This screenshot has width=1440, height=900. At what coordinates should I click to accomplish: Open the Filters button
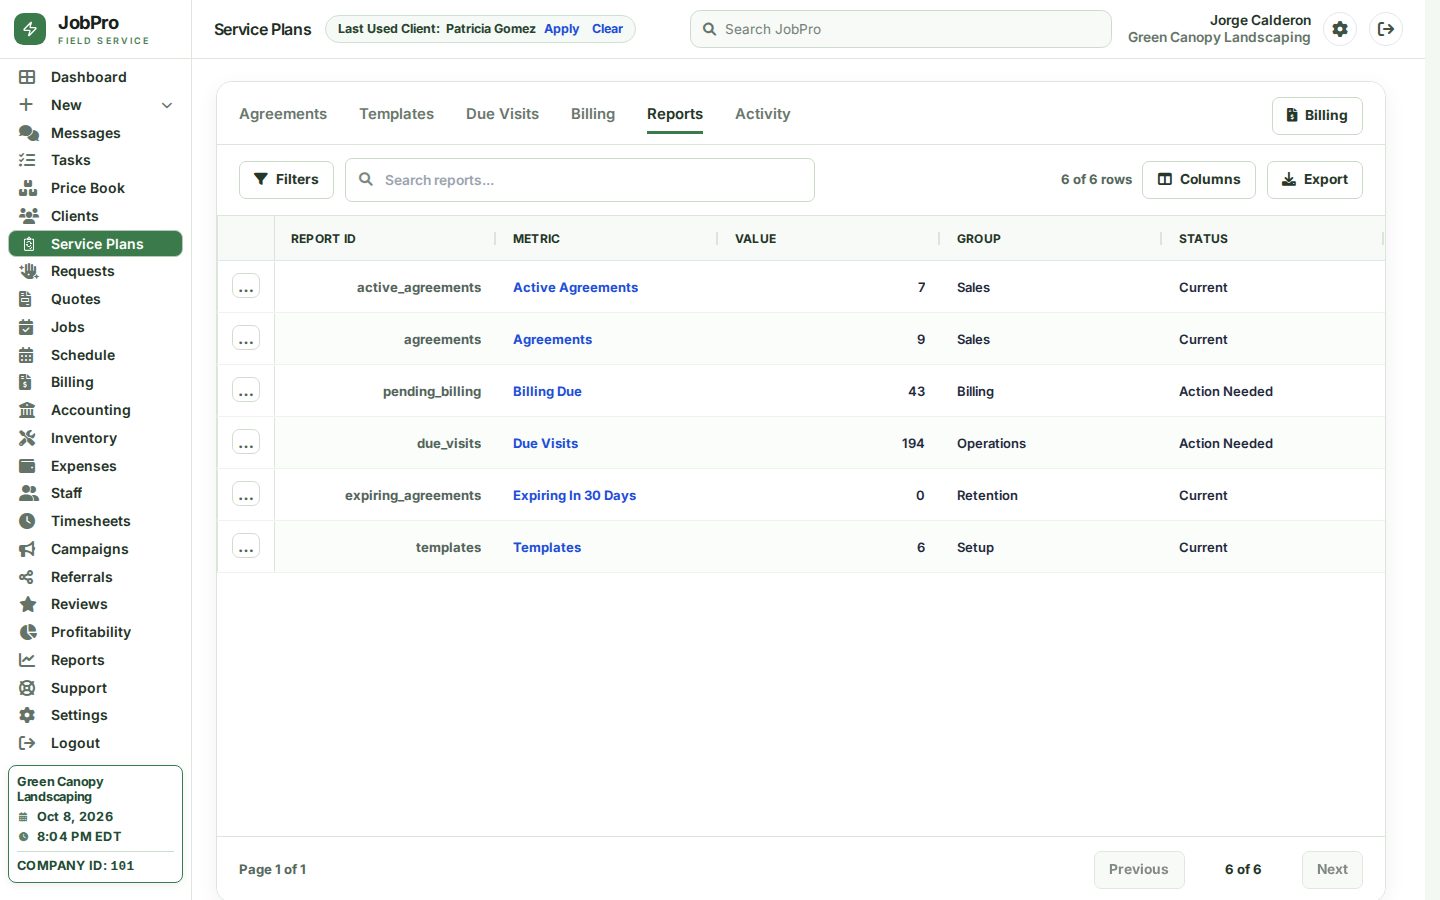coord(286,180)
